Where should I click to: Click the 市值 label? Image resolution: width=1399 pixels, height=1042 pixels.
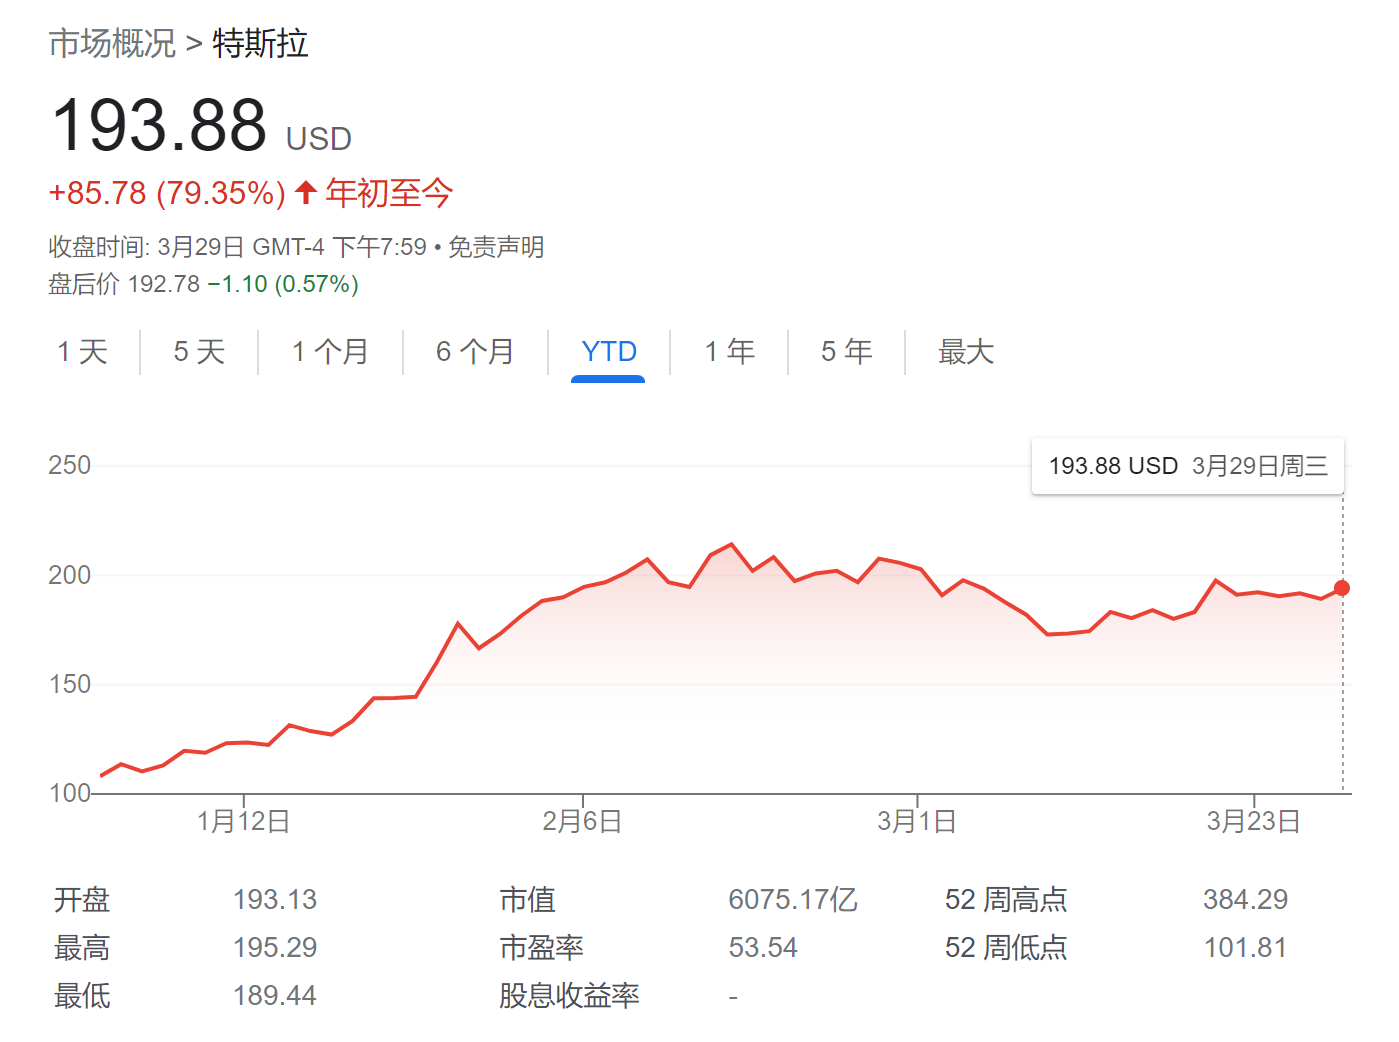tap(527, 900)
